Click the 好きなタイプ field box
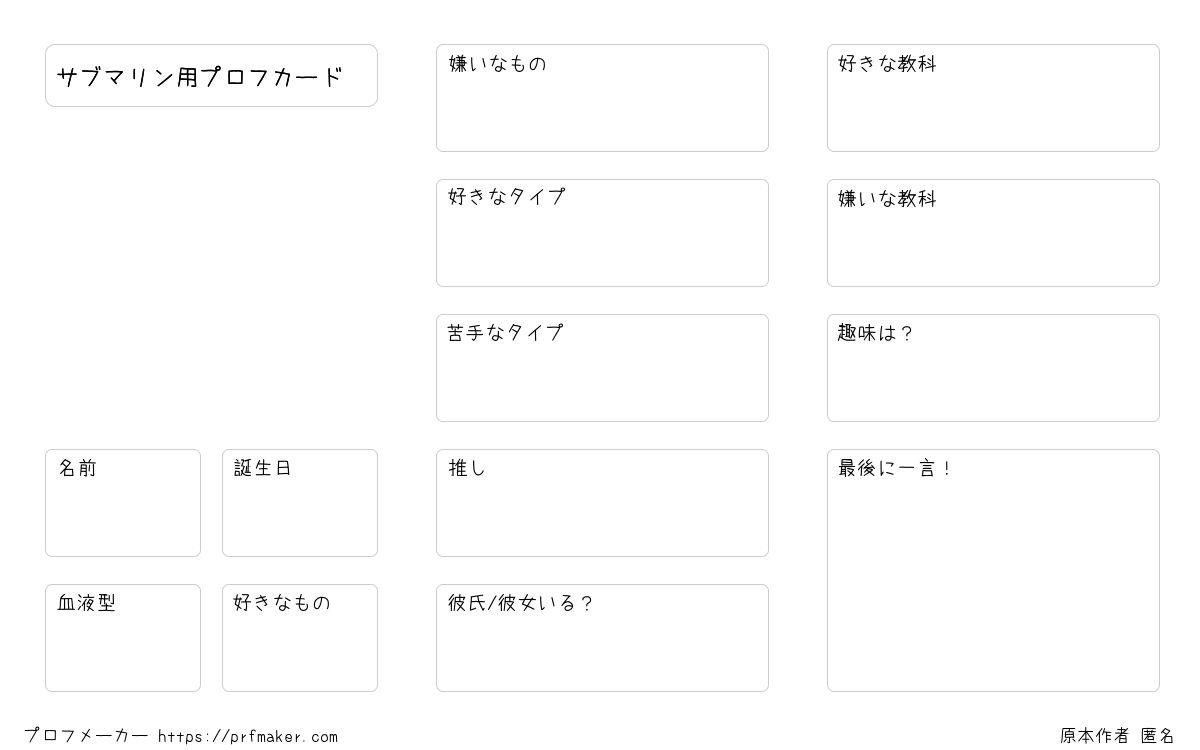The height and width of the screenshot is (750, 1200). [602, 233]
